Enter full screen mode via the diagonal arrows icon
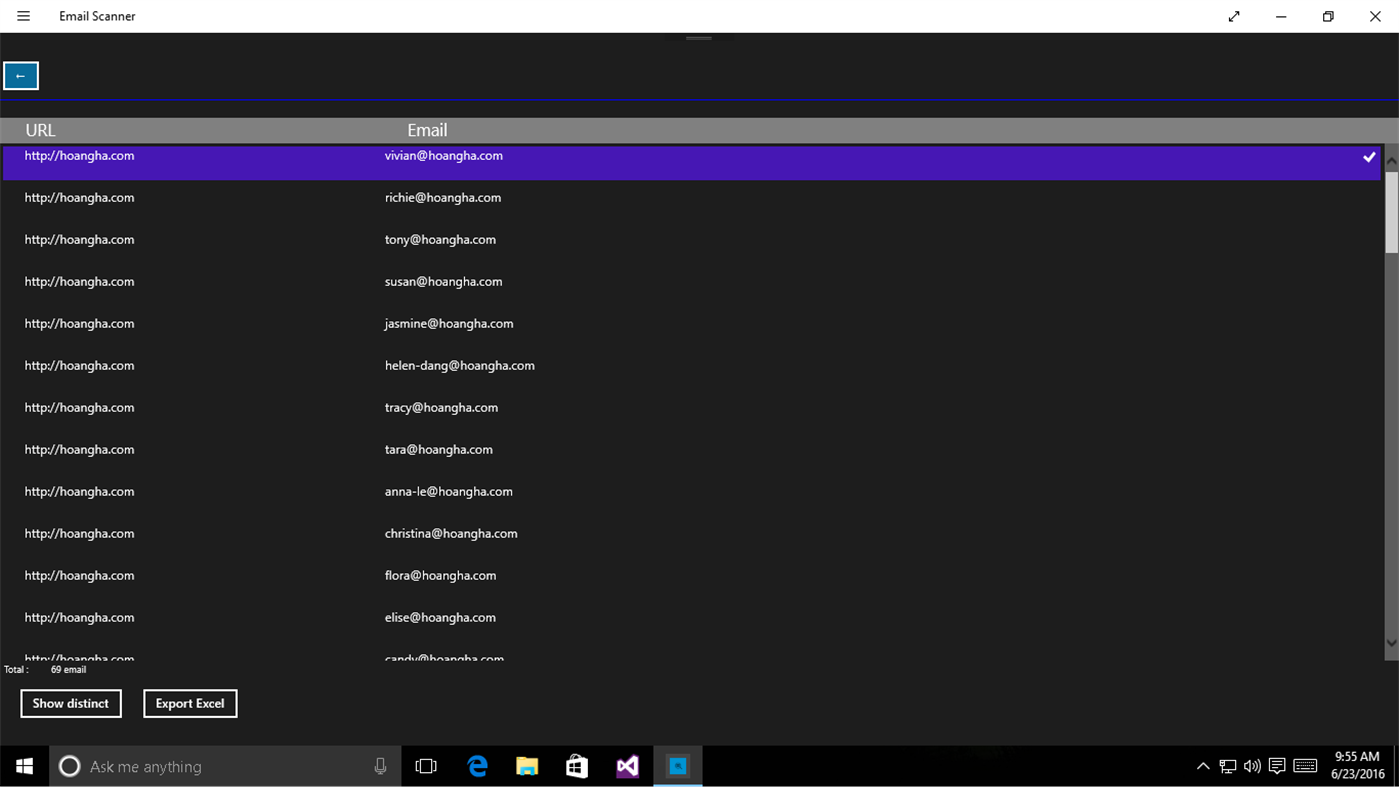This screenshot has width=1399, height=787. 1233,16
